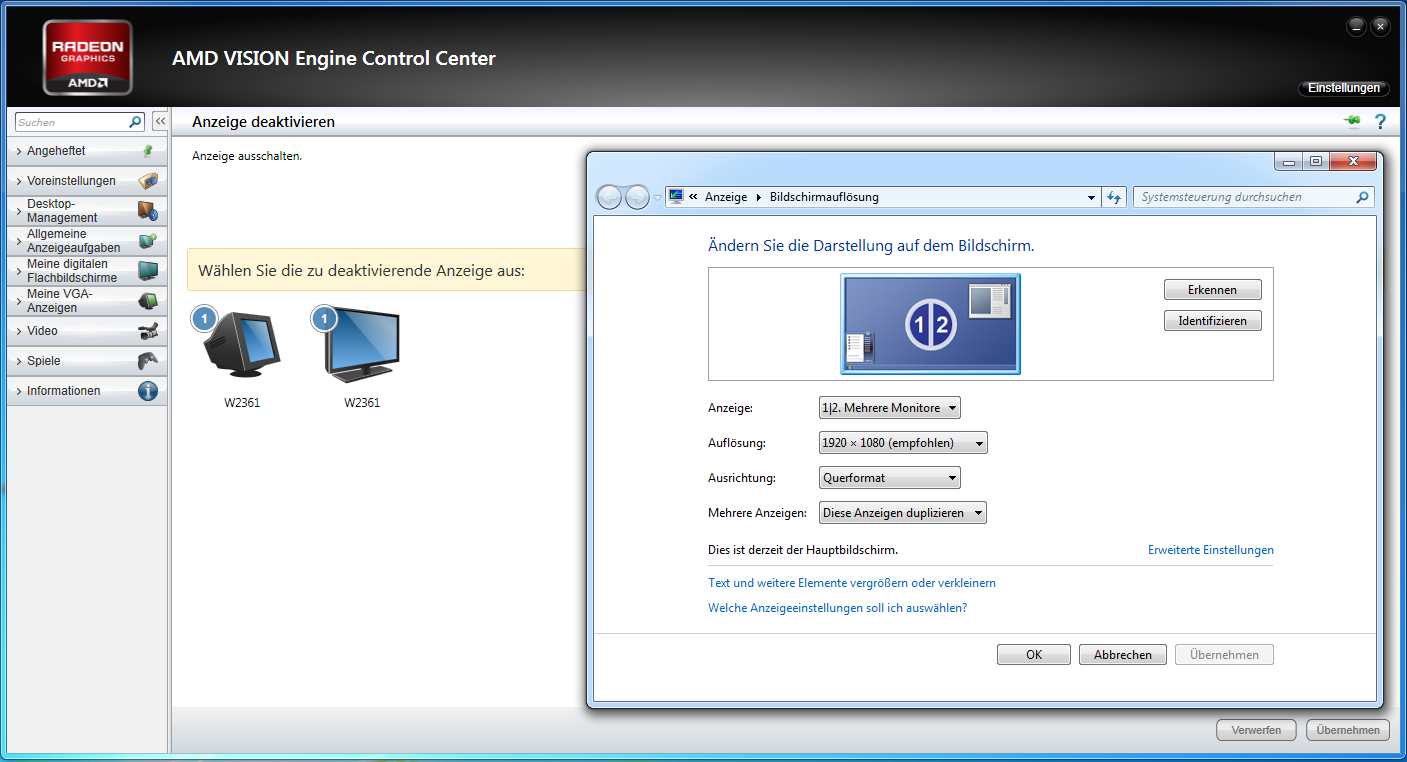Expand the Angeheftet section
Viewport: 1407px width, 762px height.
pos(86,151)
